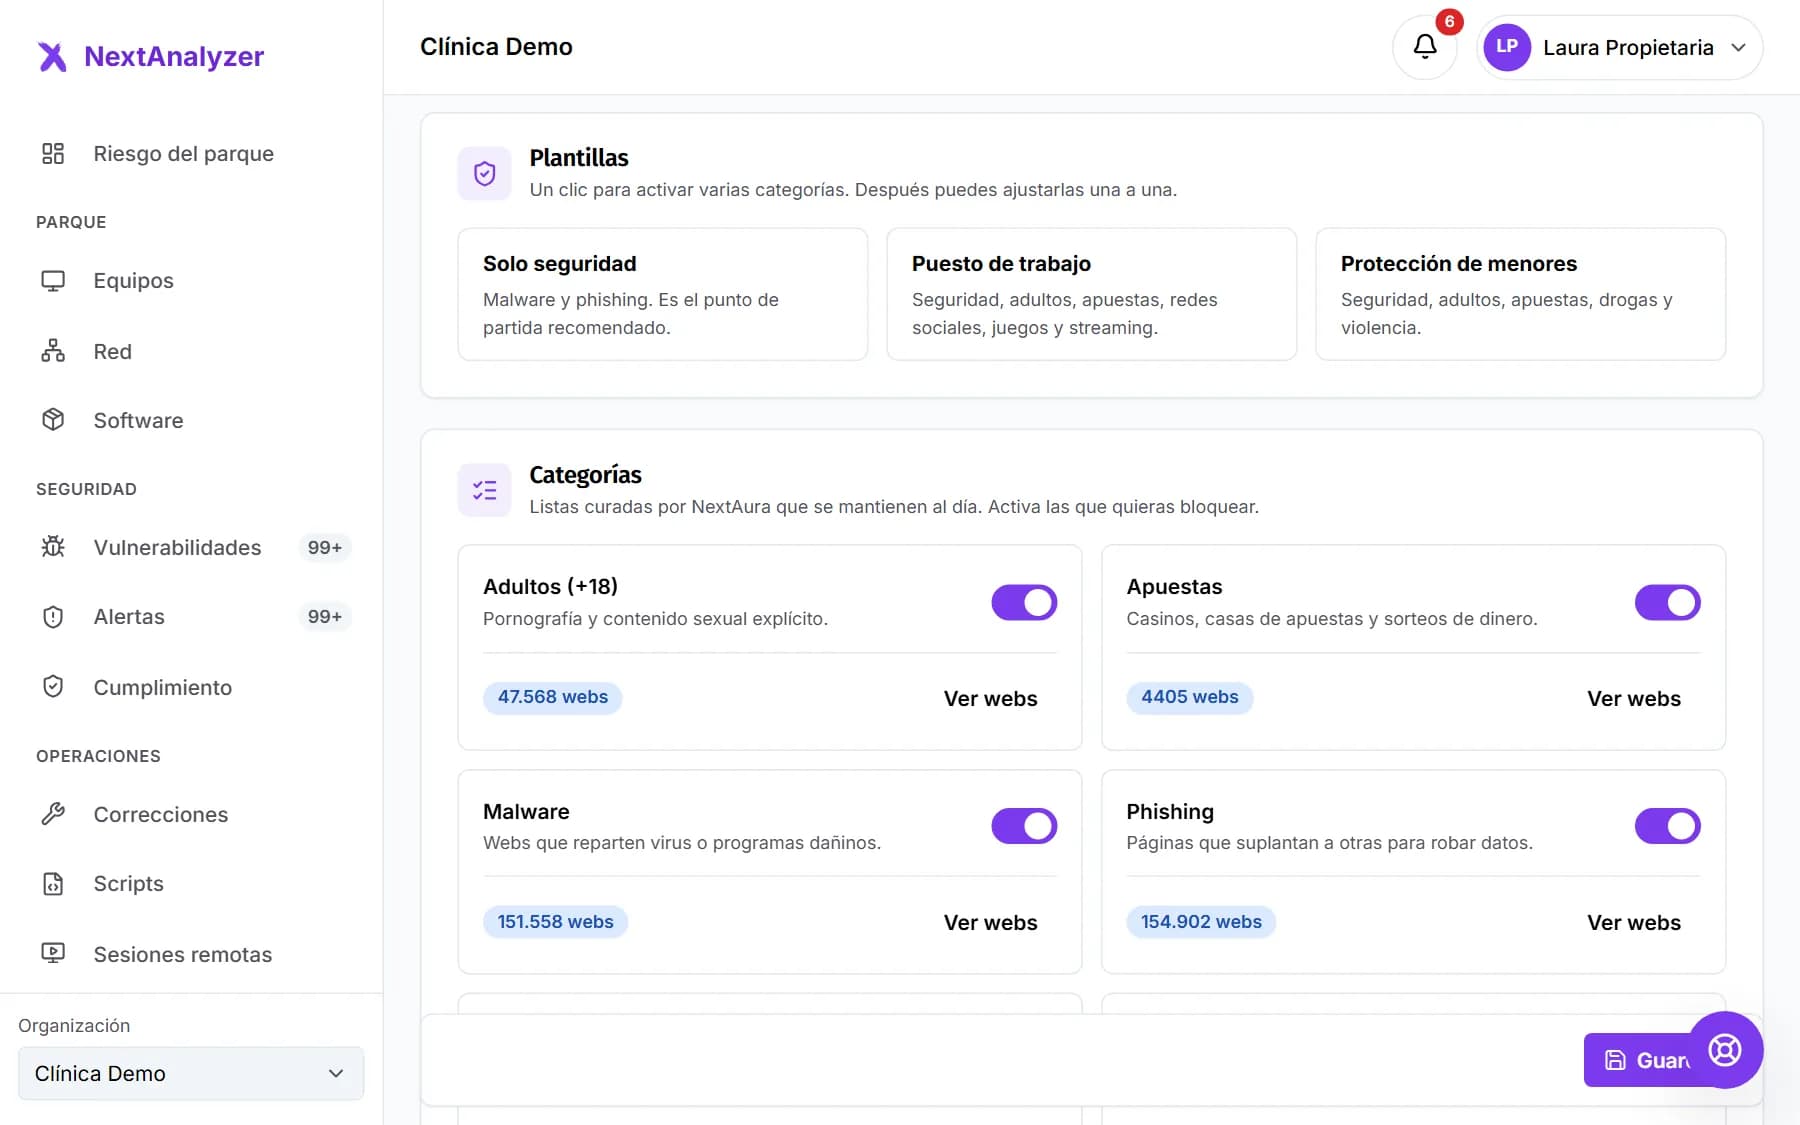Click the Categorías checklist icon
This screenshot has height=1125, width=1800.
coord(485,490)
